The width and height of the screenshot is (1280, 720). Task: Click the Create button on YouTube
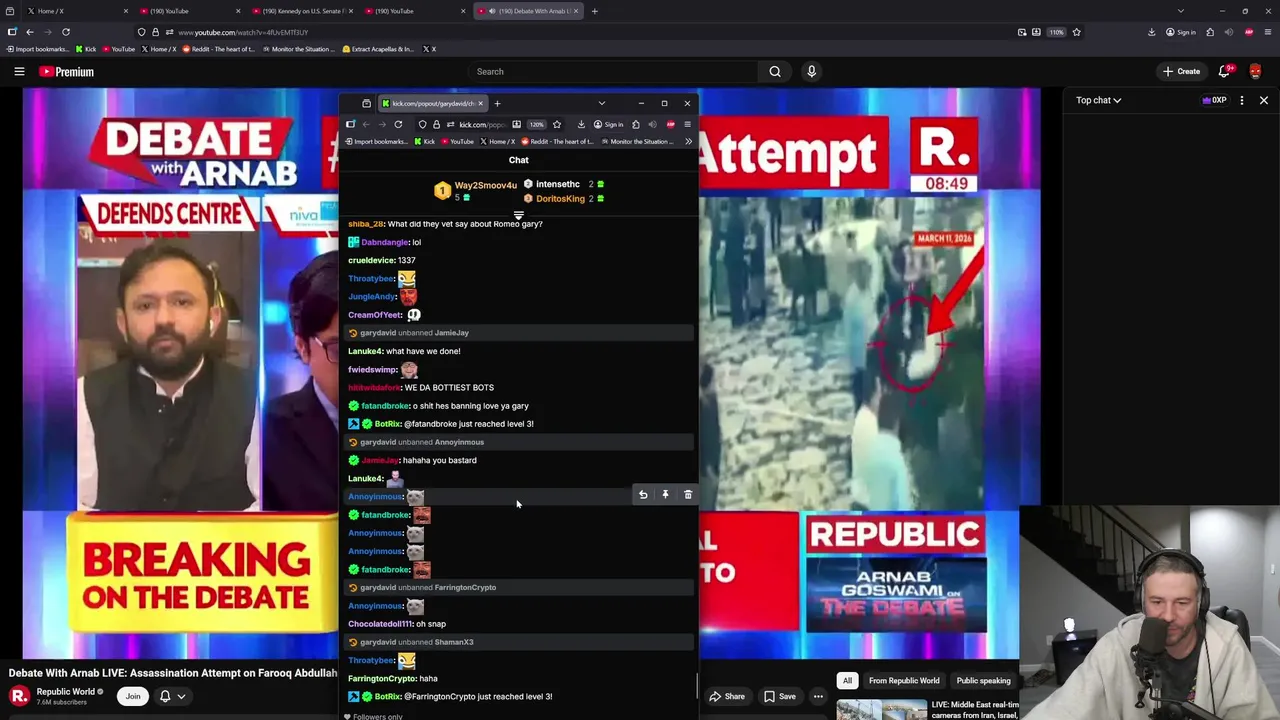point(1181,71)
